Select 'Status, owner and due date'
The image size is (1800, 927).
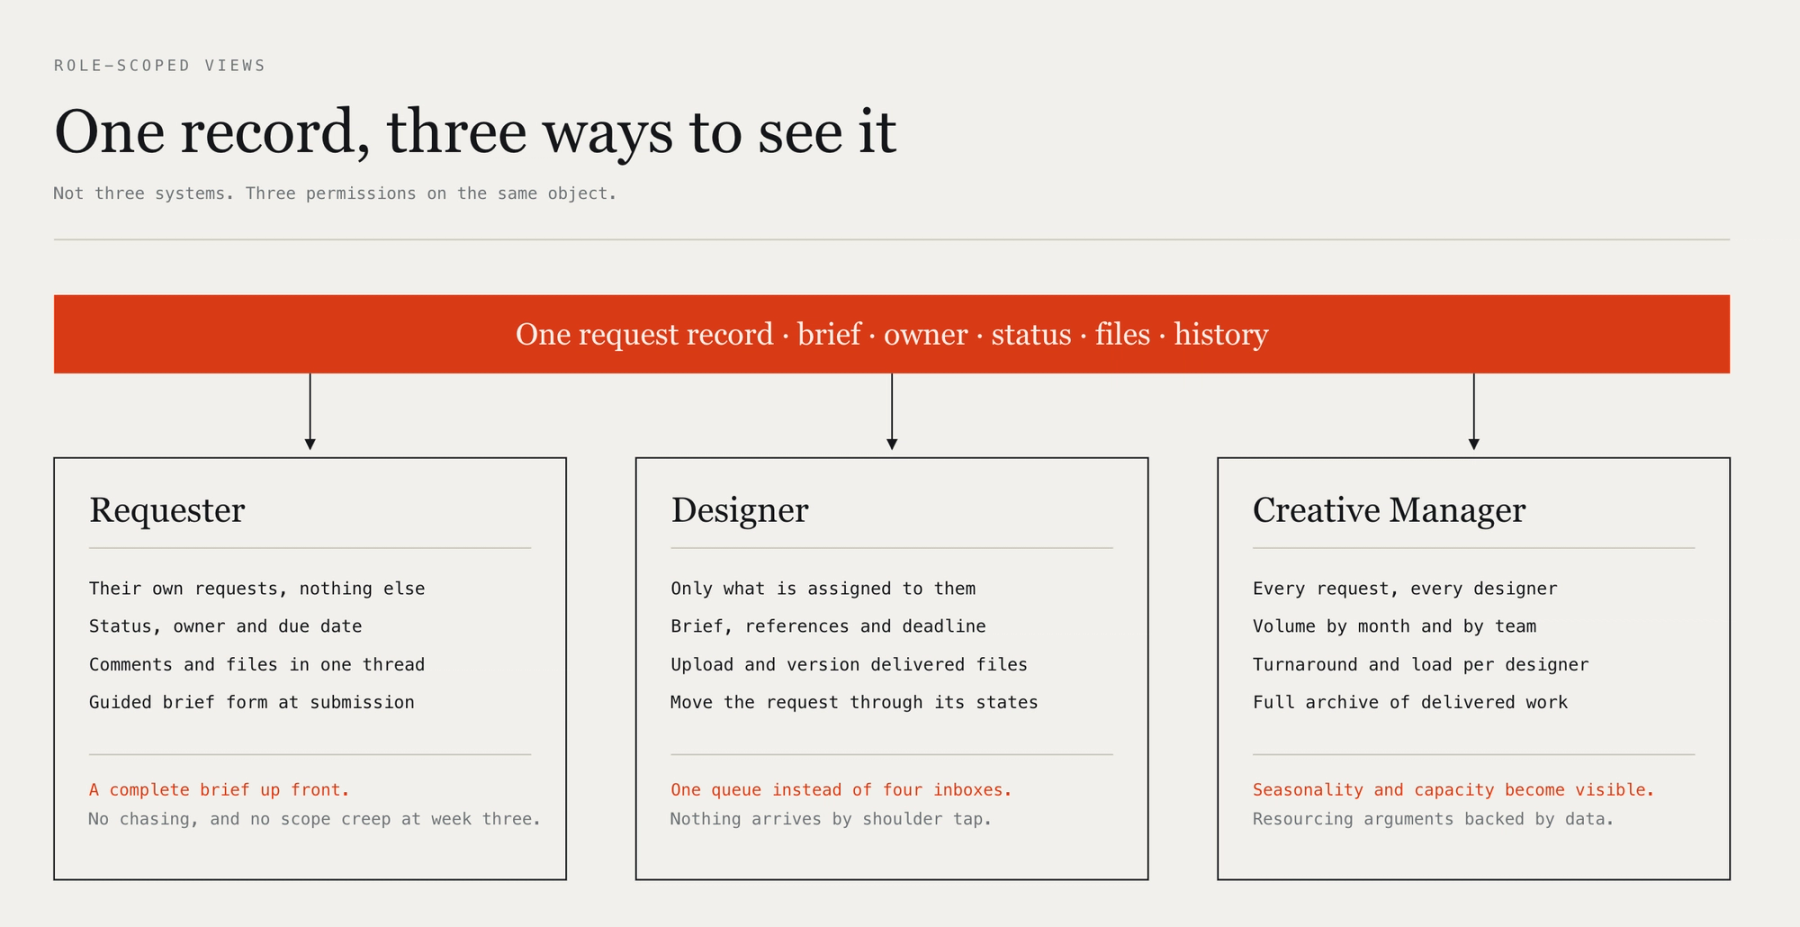coord(225,626)
